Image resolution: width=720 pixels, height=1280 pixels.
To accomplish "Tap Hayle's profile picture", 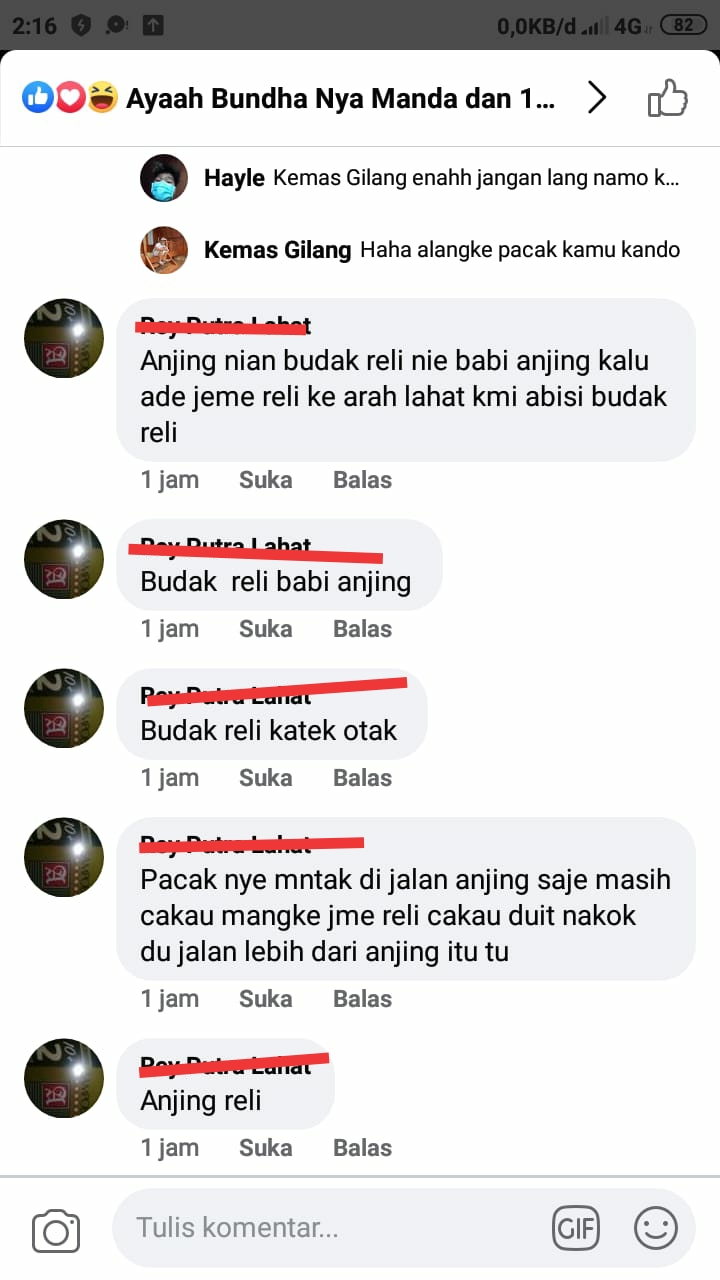I will click(164, 178).
